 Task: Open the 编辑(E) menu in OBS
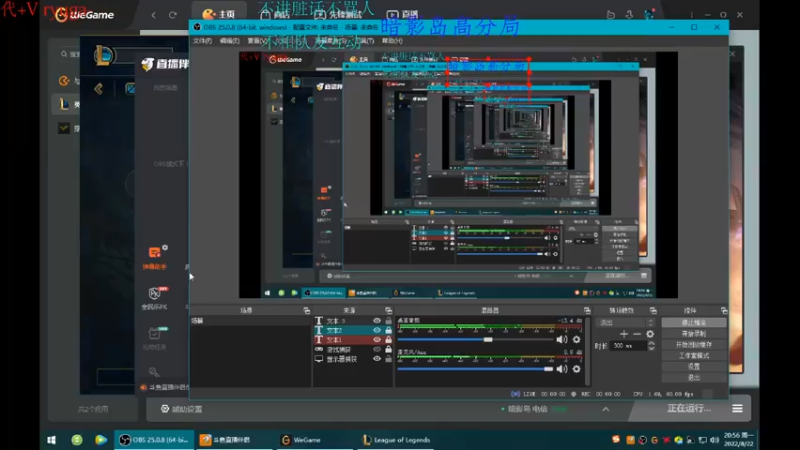(x=229, y=41)
